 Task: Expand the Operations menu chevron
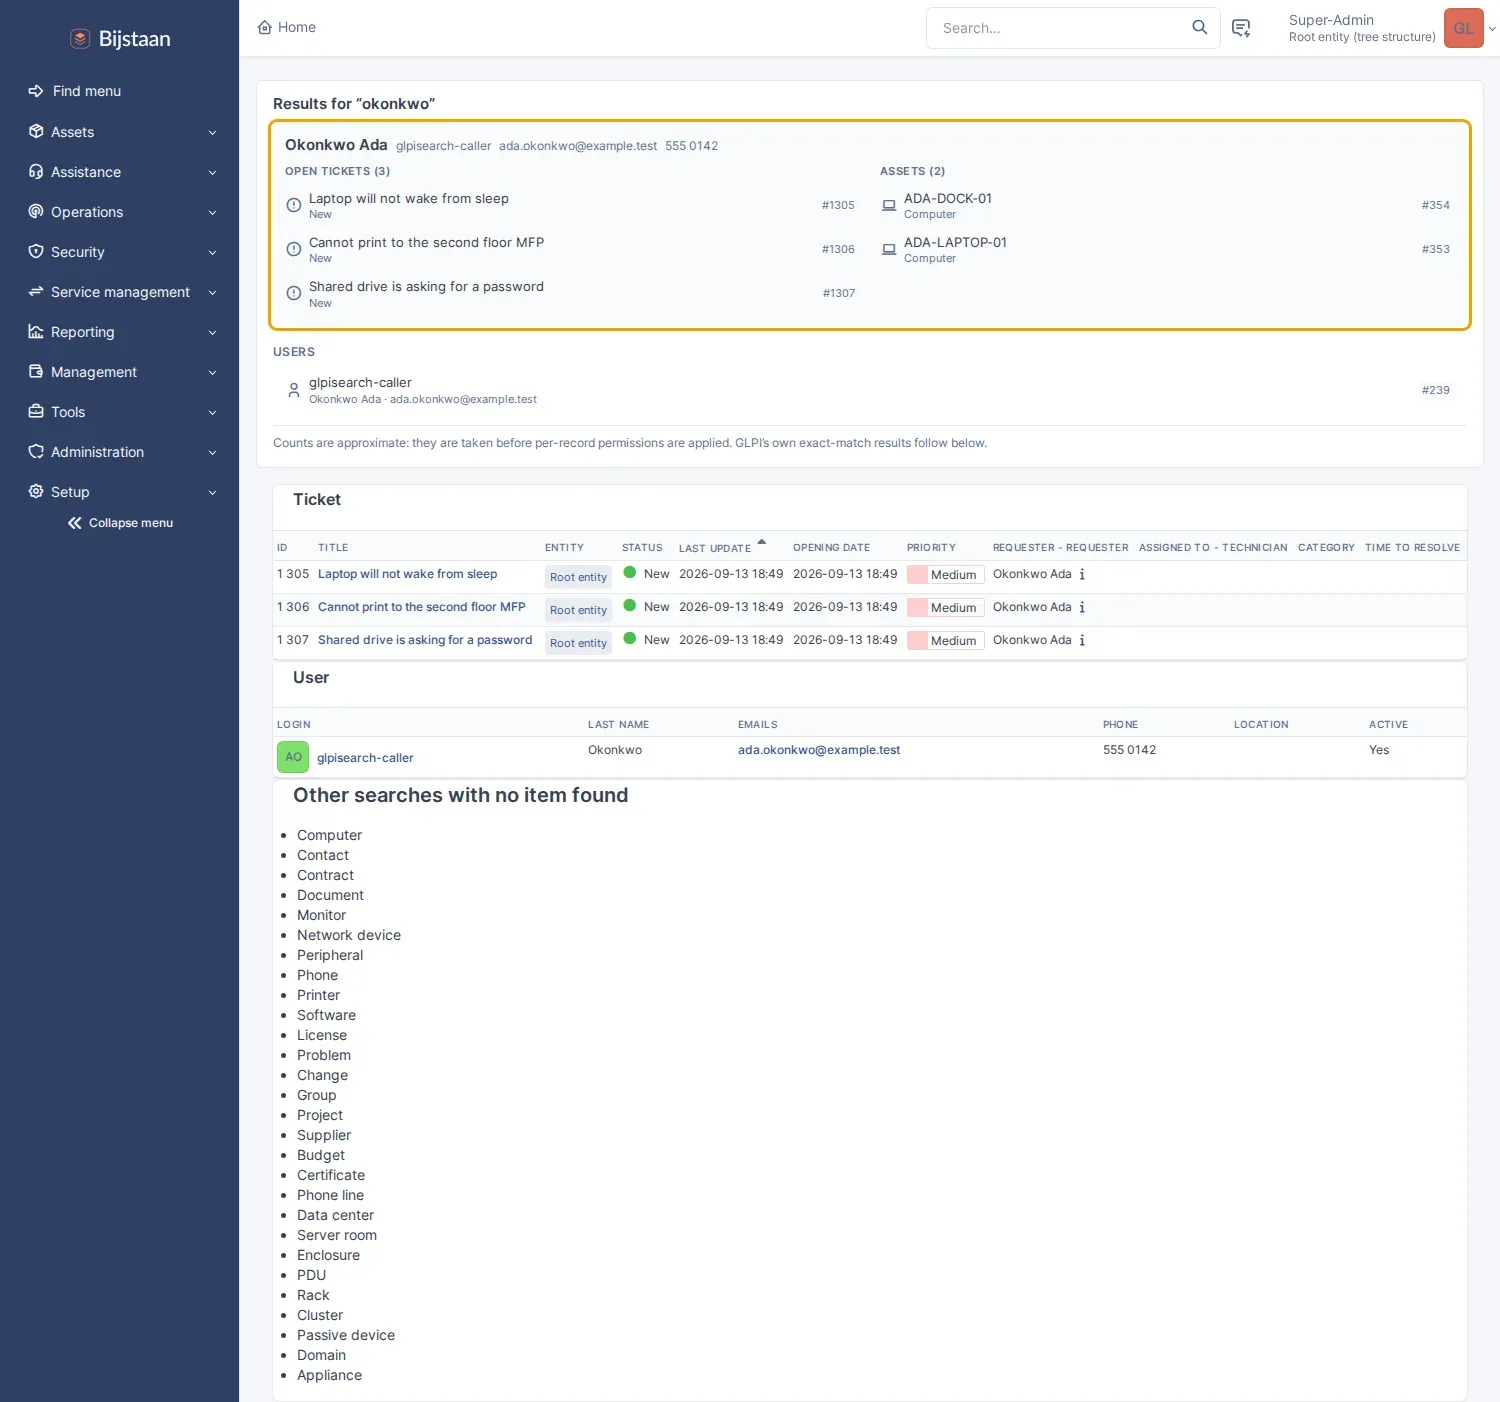click(x=212, y=212)
